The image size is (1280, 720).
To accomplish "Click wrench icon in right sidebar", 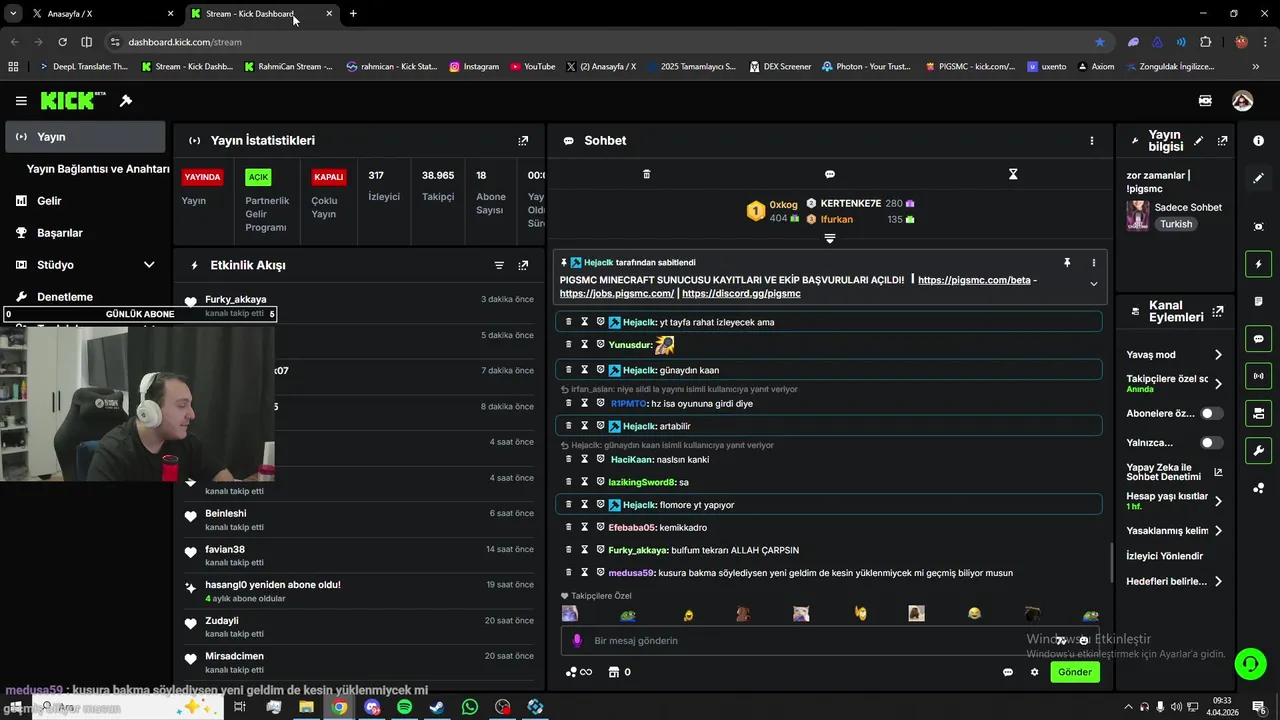I will click(1258, 450).
